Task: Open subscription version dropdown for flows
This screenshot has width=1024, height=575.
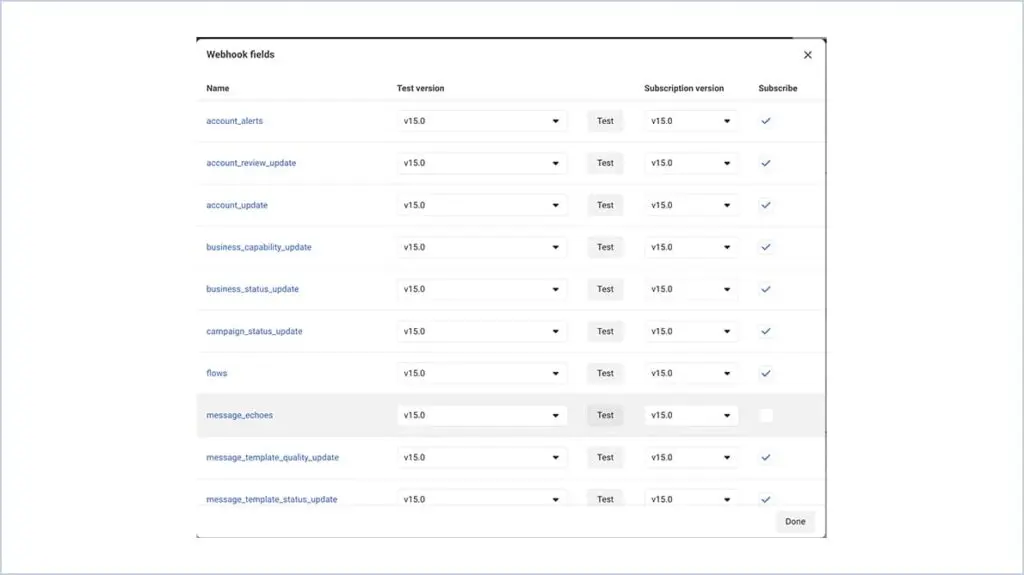Action: 691,373
